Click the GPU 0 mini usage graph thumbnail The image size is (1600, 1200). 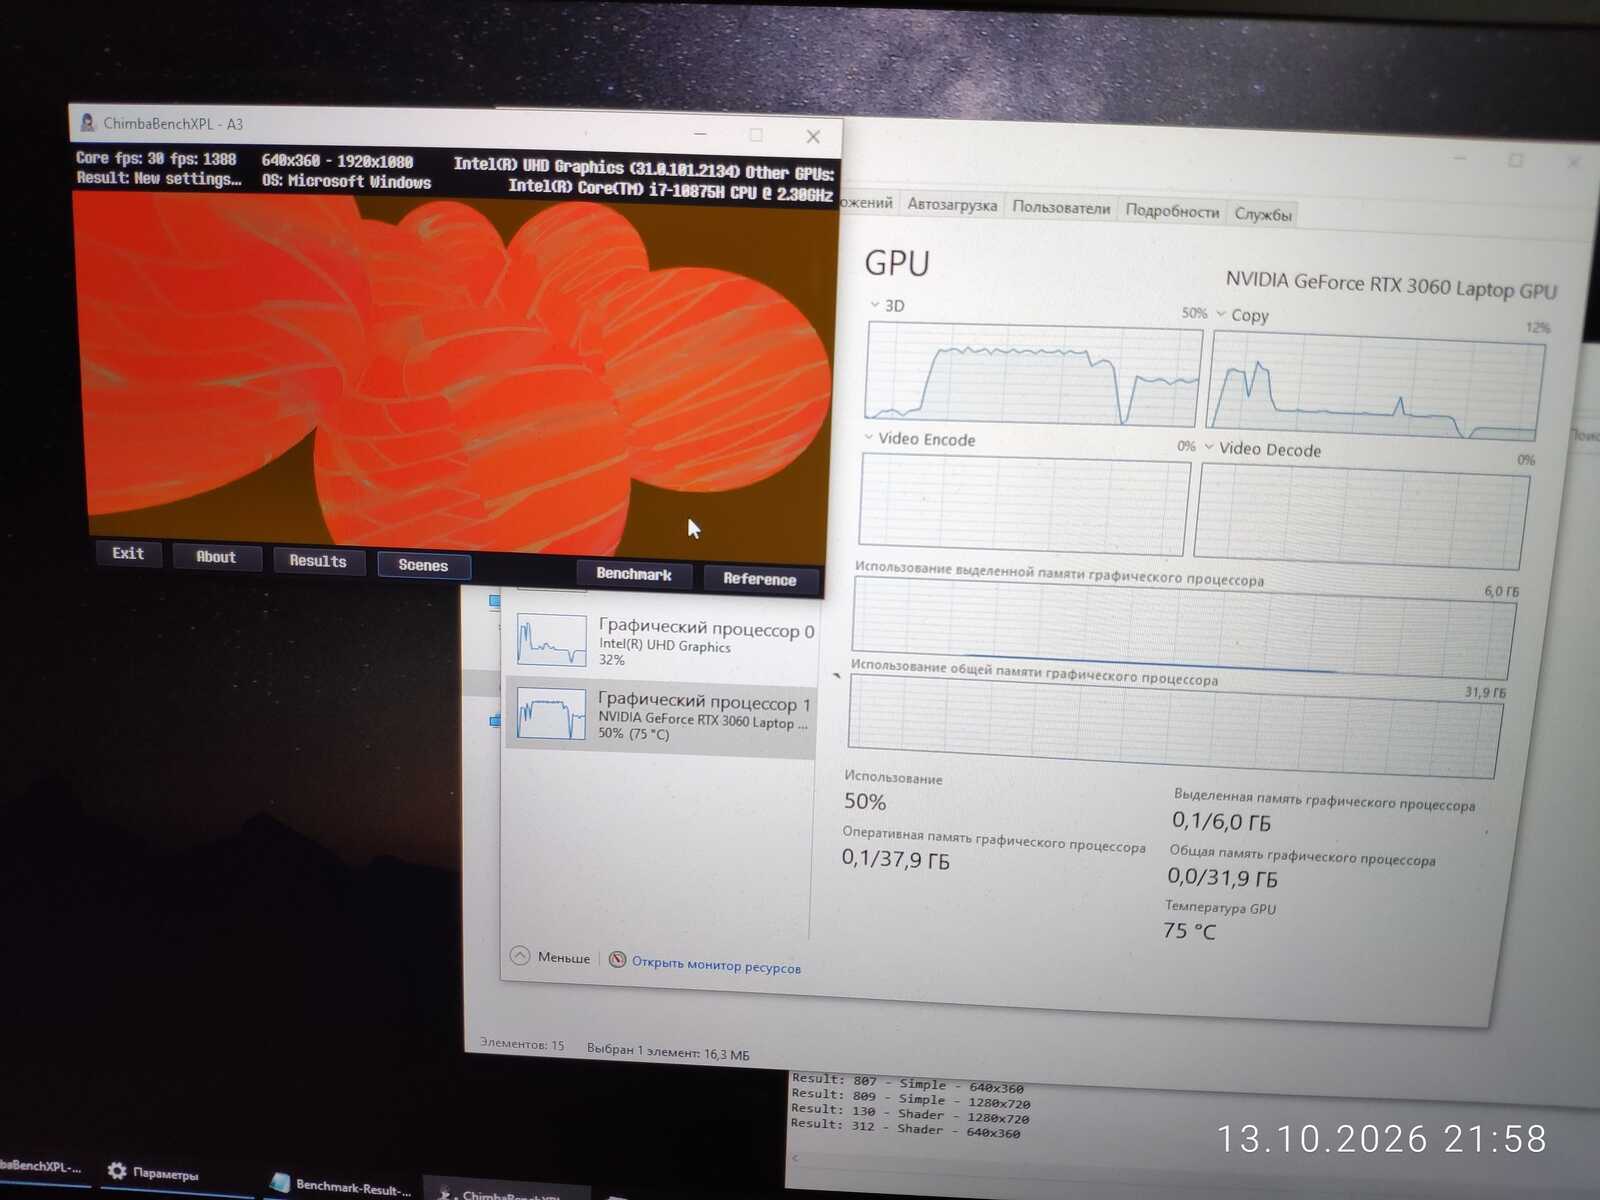pyautogui.click(x=551, y=640)
